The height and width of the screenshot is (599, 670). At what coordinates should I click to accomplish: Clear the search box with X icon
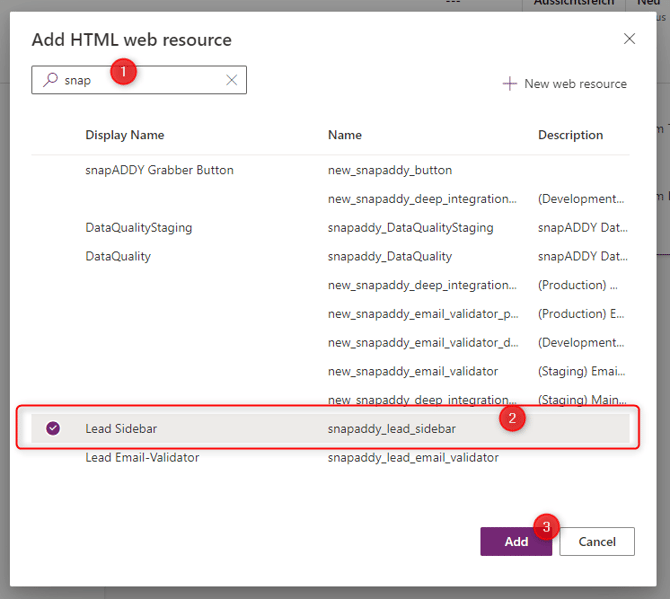pyautogui.click(x=231, y=80)
